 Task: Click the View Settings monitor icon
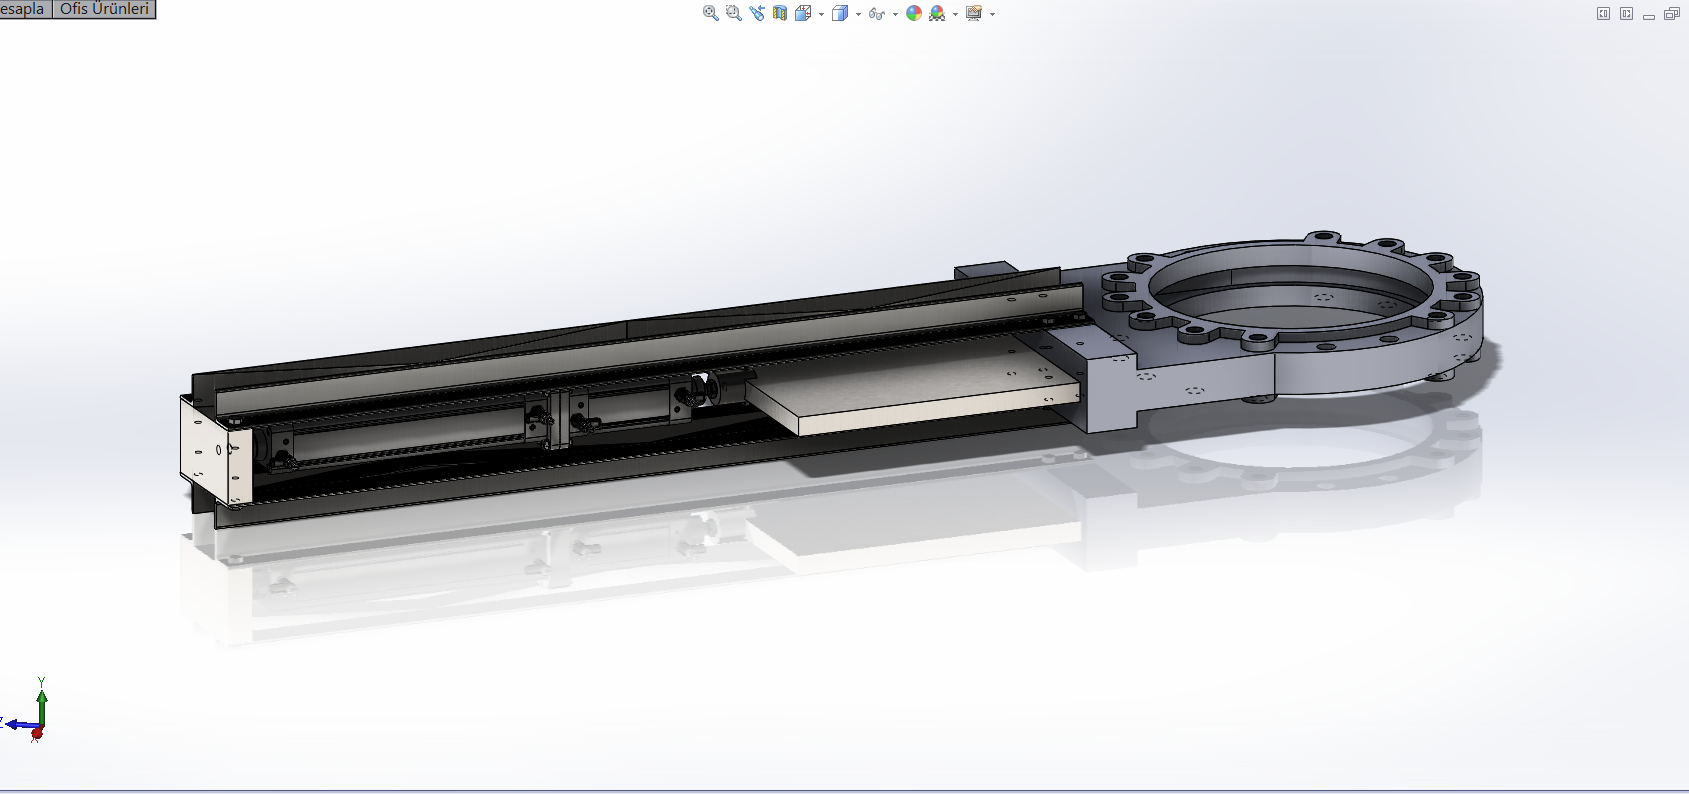coord(974,13)
